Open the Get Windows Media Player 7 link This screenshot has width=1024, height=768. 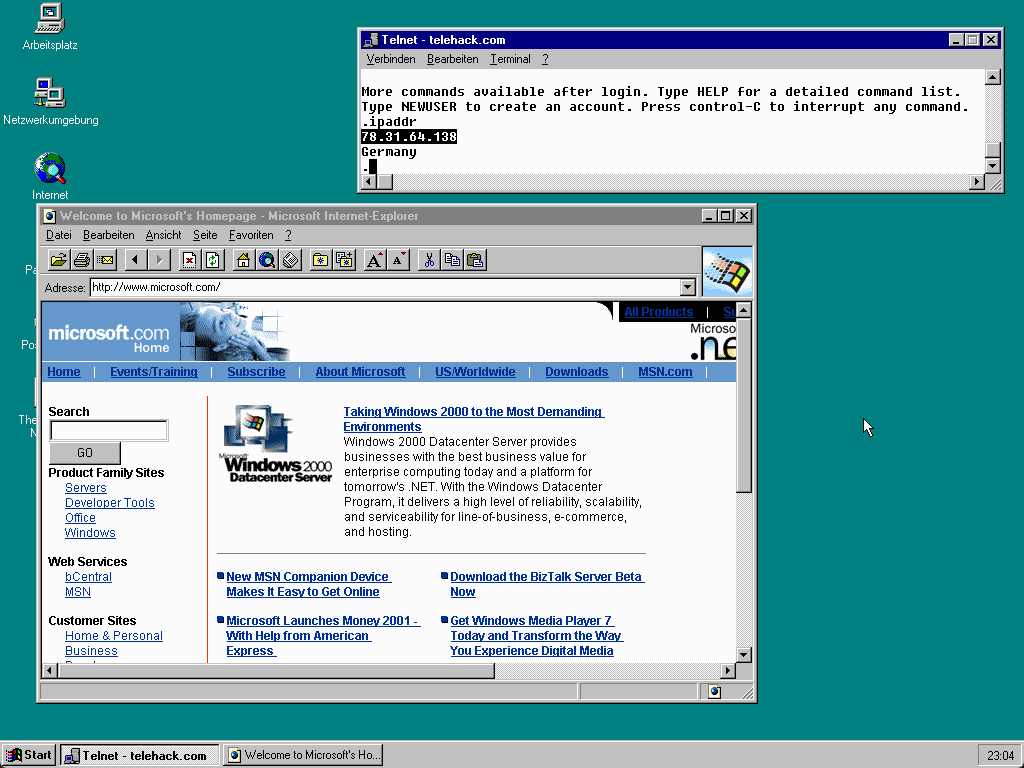tap(536, 636)
